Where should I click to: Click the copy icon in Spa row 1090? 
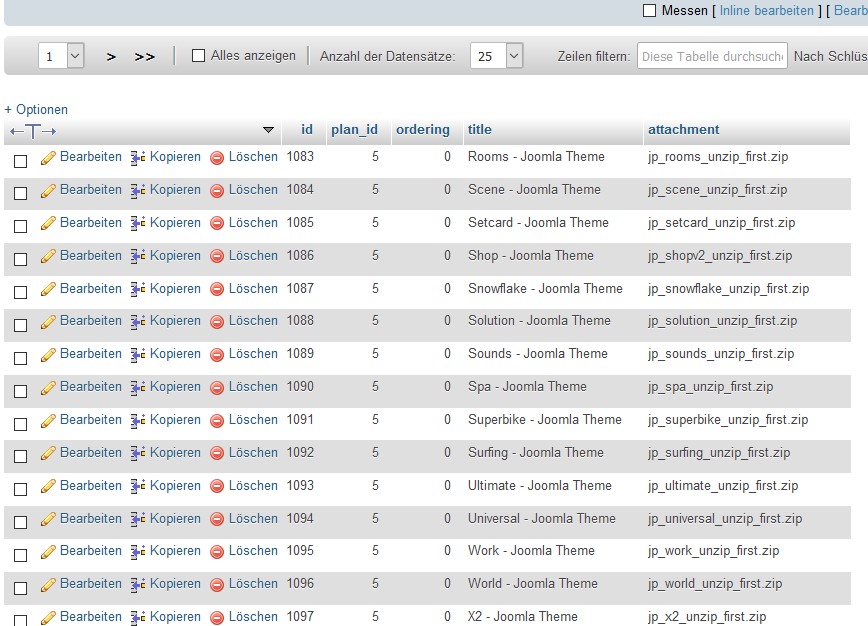[x=138, y=388]
